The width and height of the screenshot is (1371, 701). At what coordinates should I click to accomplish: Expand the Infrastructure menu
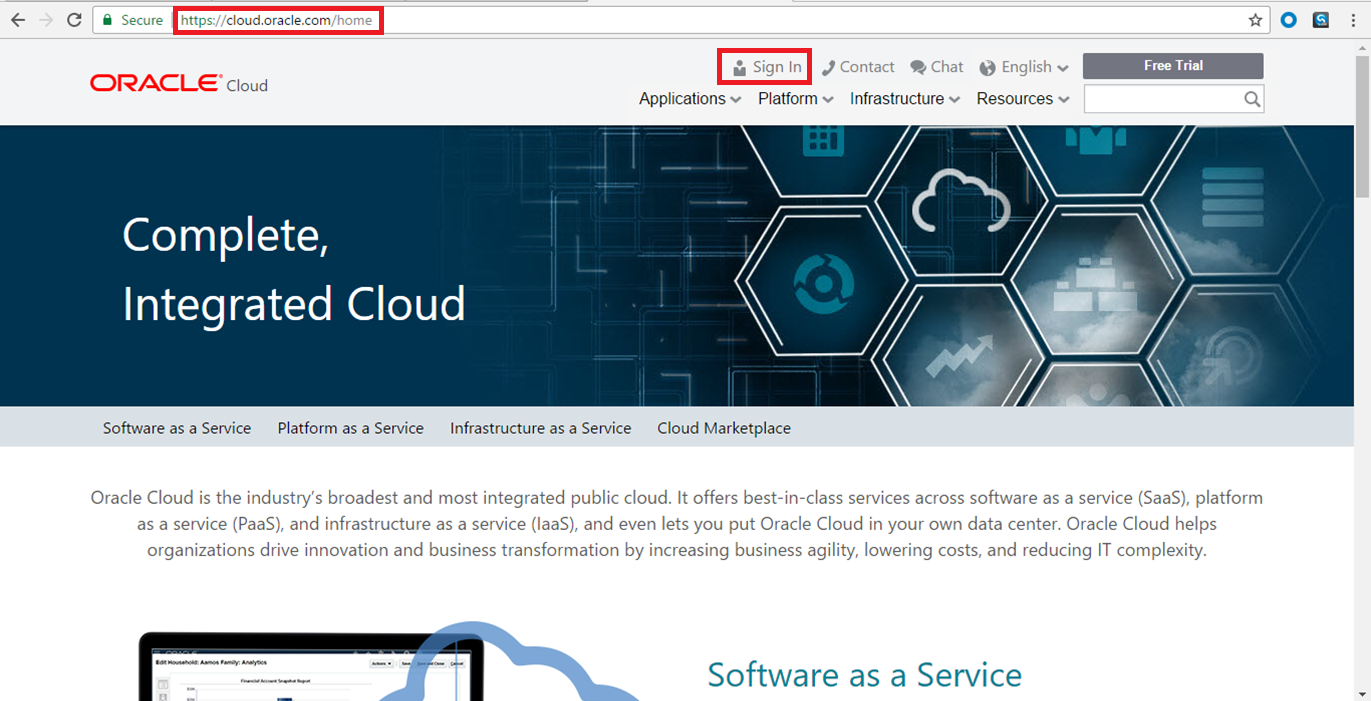tap(905, 99)
